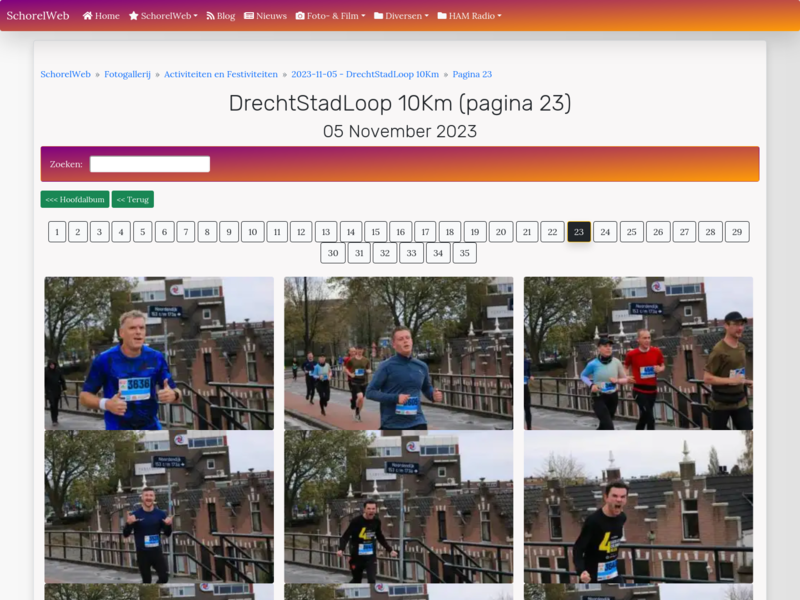Screen dimensions: 800x600
Task: Open the Nieuws menu item
Action: coord(265,16)
